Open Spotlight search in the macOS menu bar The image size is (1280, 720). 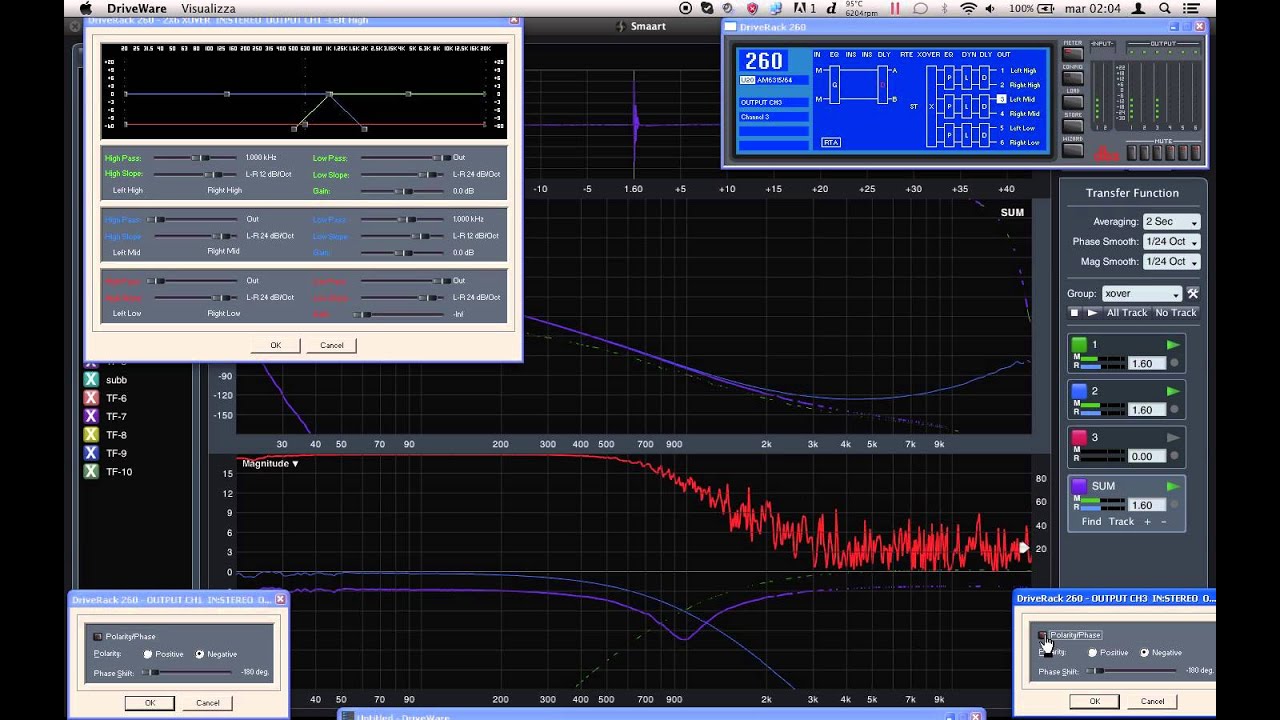[x=1165, y=8]
